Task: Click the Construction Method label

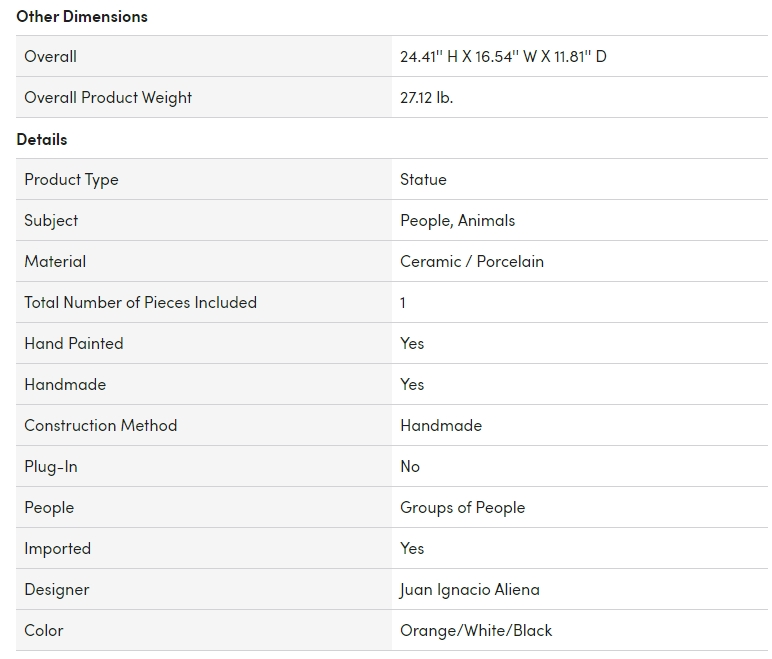Action: pos(100,426)
